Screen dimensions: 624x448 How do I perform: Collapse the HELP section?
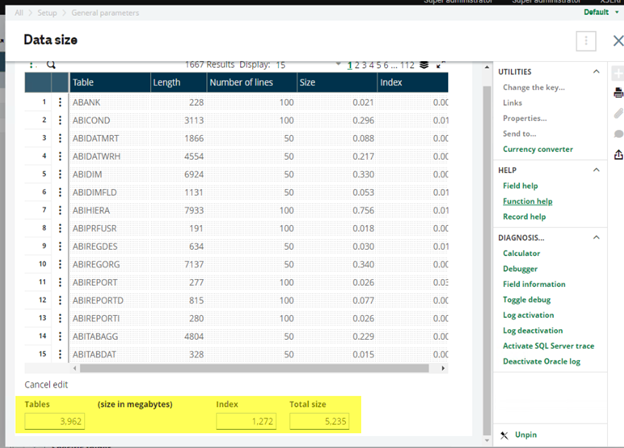pos(596,170)
